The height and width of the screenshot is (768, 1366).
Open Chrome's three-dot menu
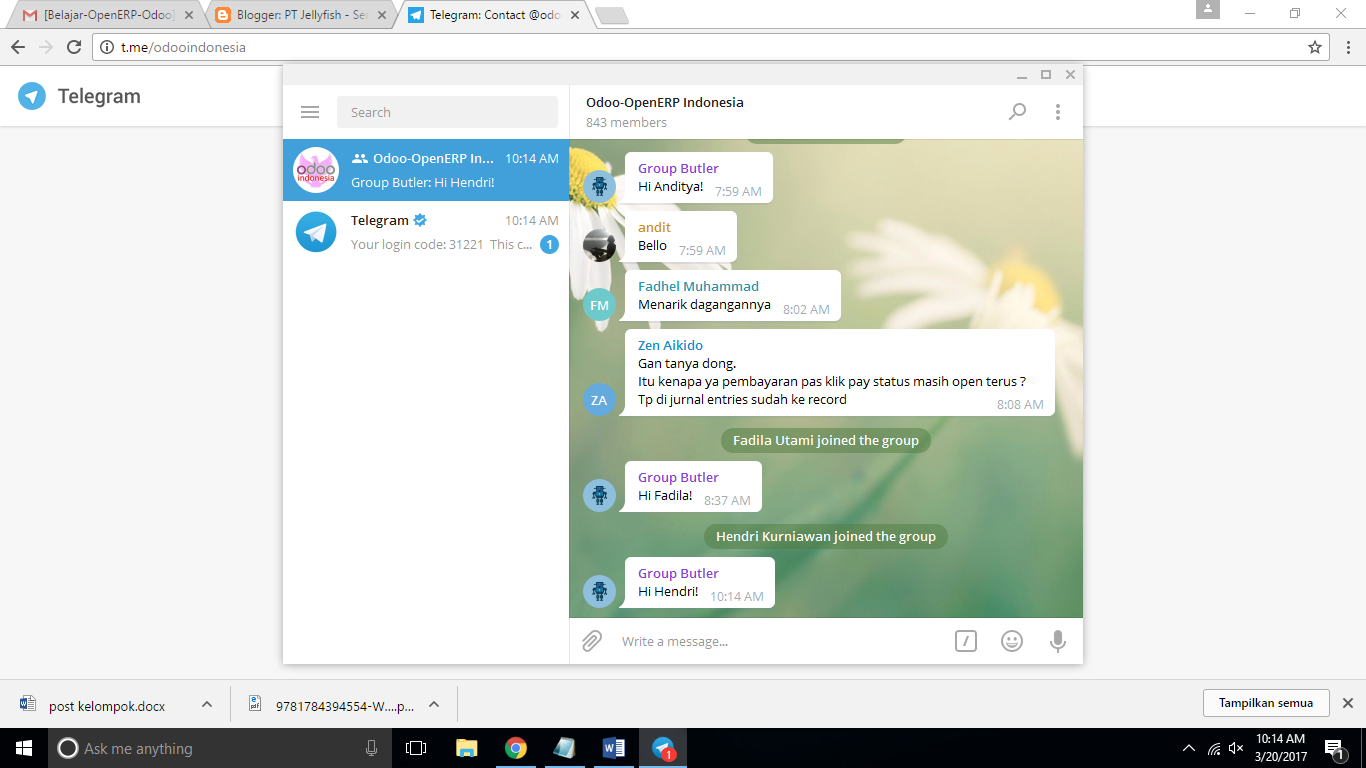click(1347, 47)
